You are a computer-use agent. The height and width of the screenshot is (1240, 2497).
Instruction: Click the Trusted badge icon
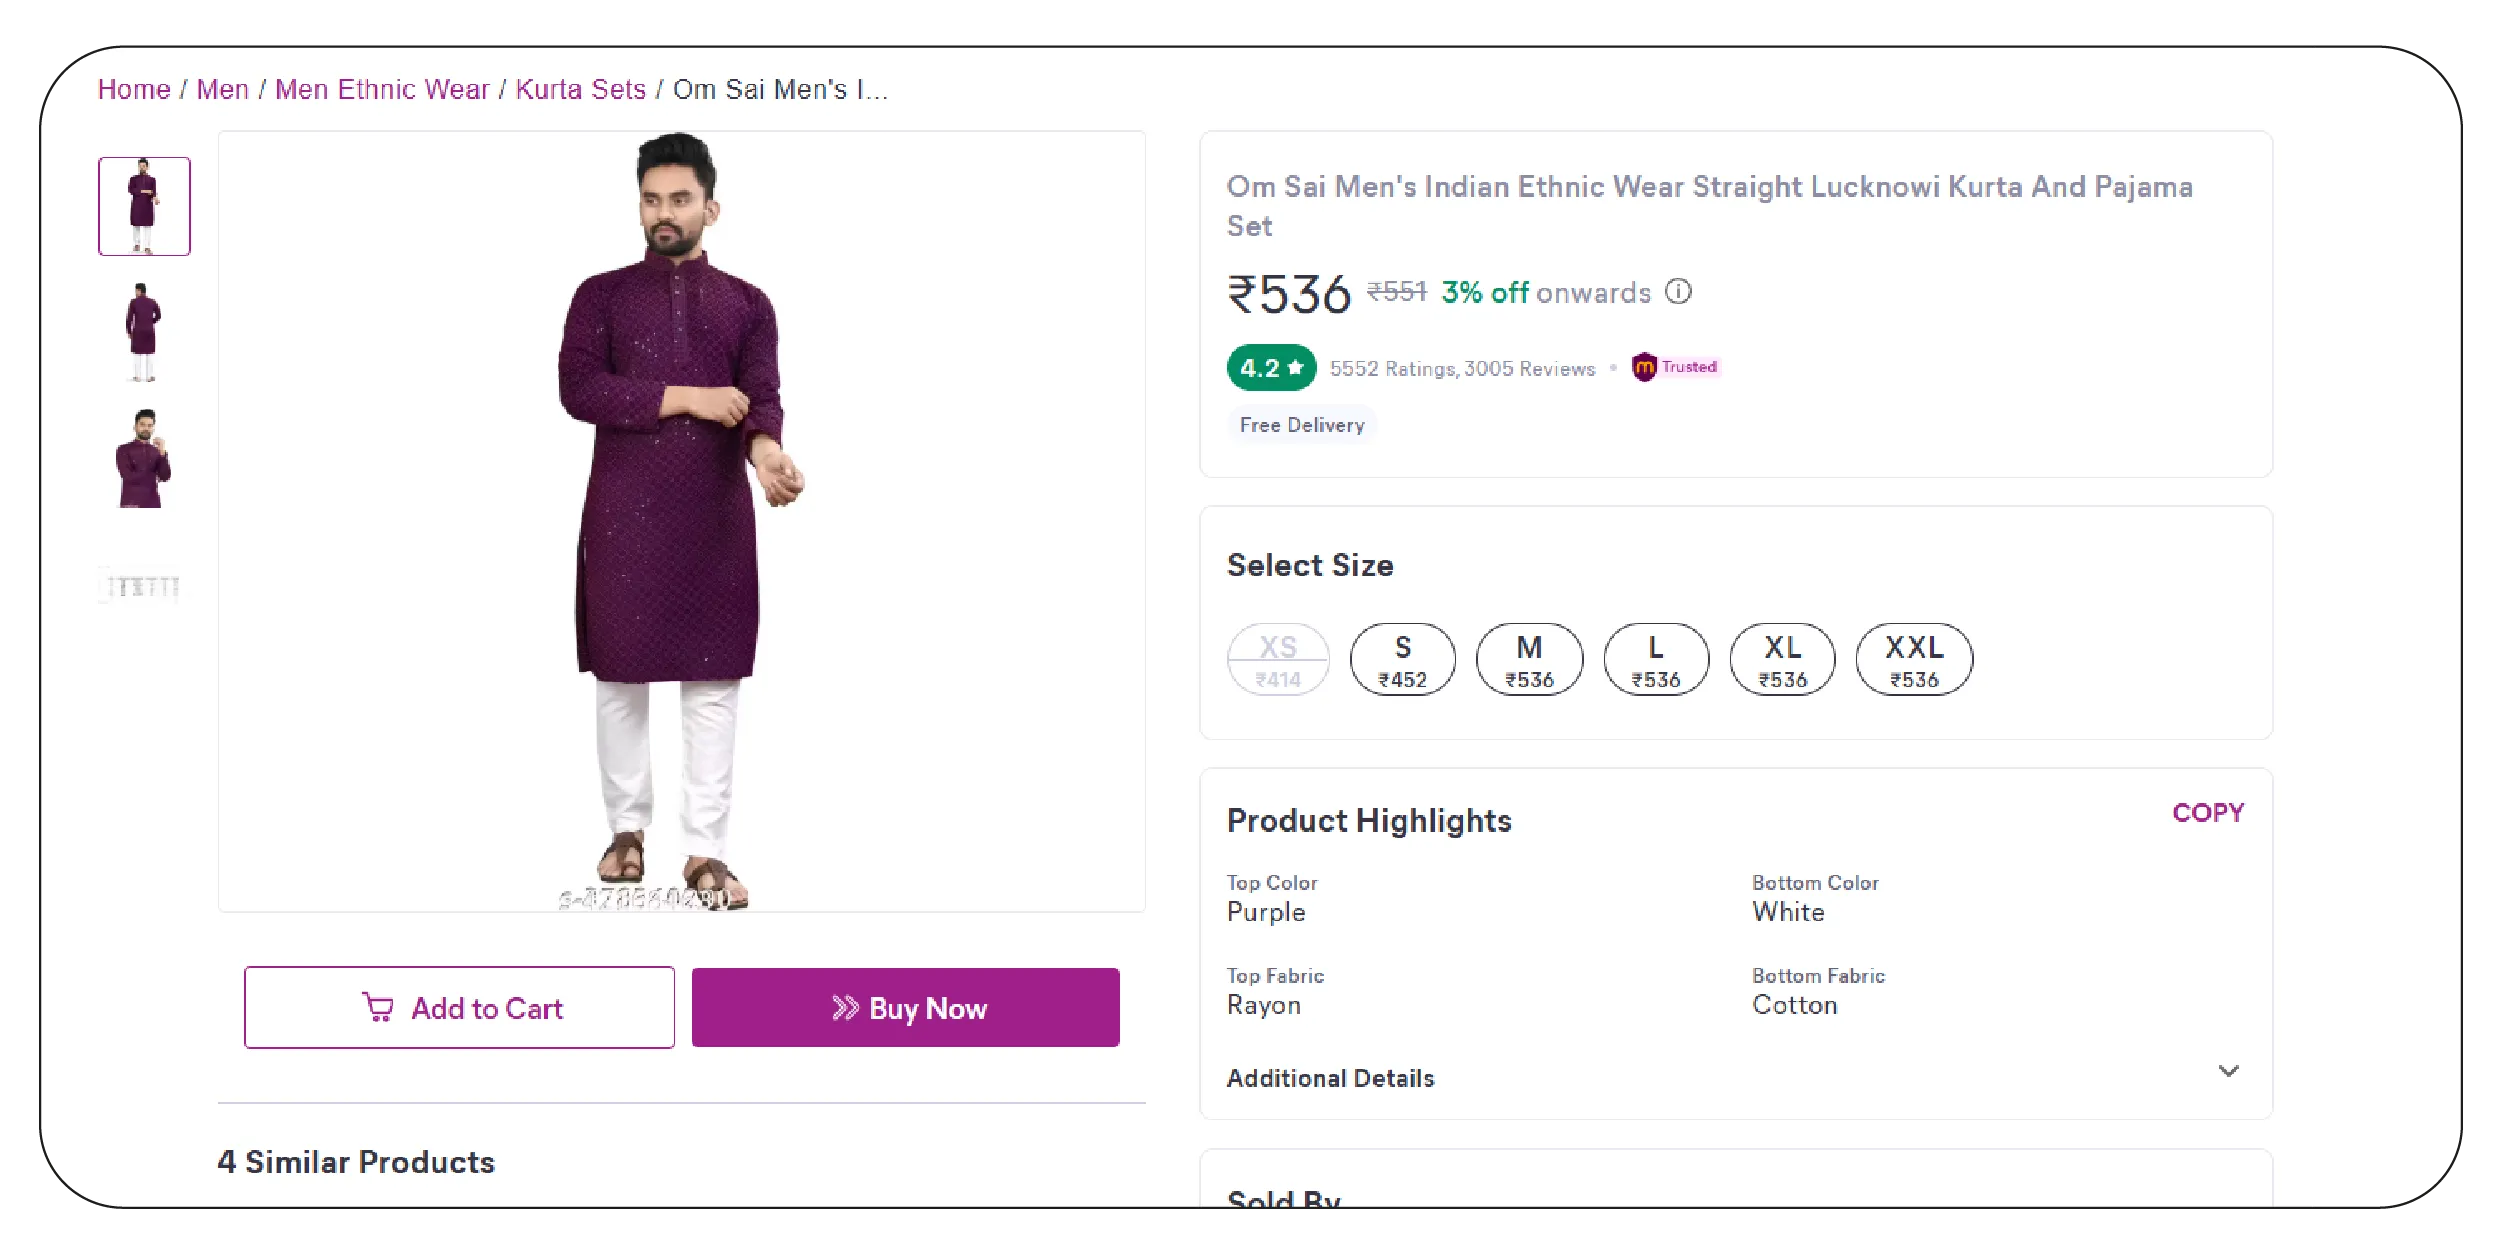(1644, 368)
